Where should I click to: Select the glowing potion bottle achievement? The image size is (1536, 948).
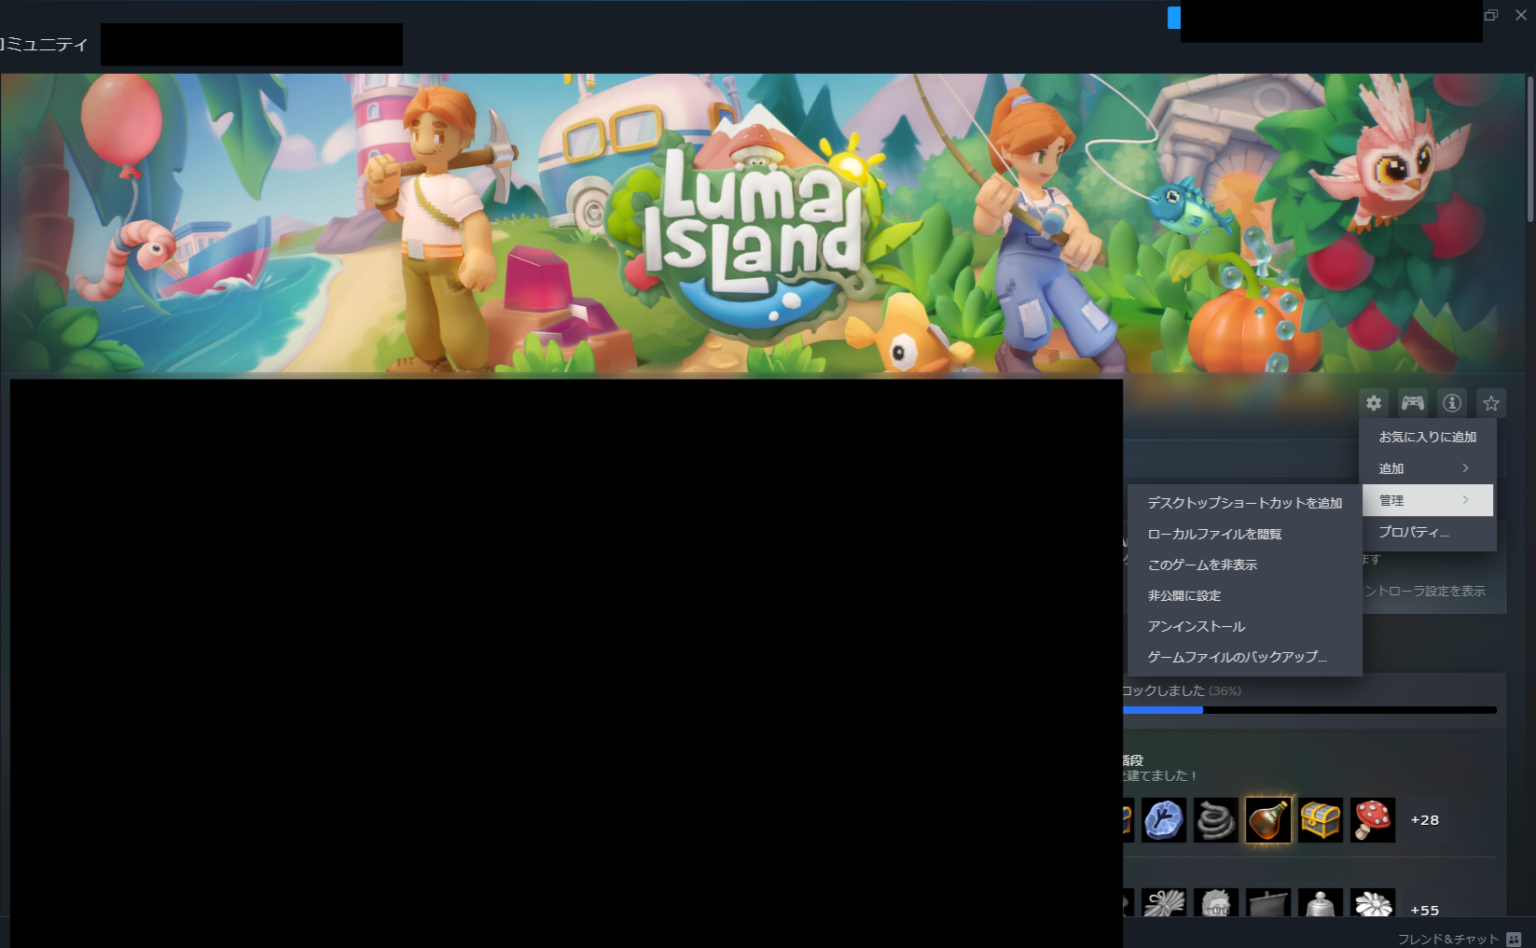1268,820
